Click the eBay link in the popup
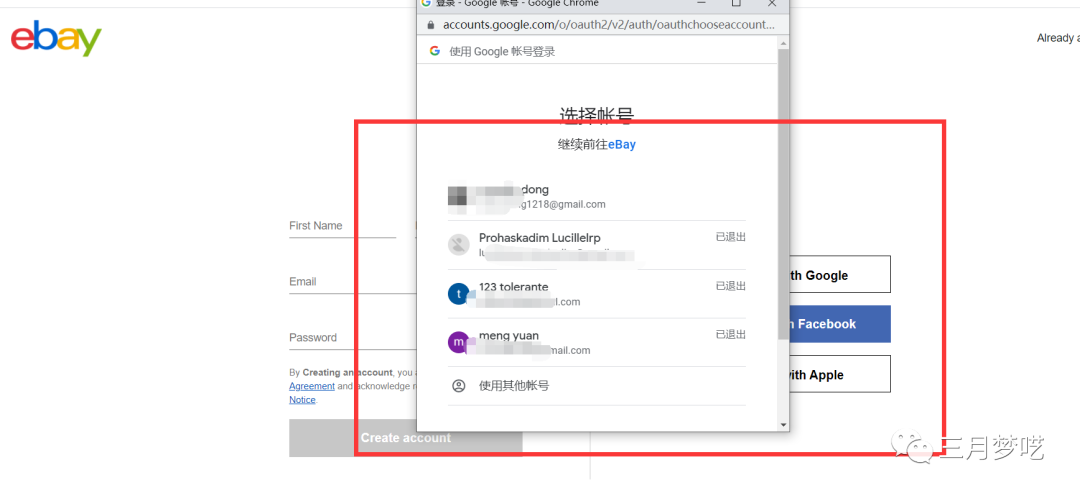 point(622,145)
